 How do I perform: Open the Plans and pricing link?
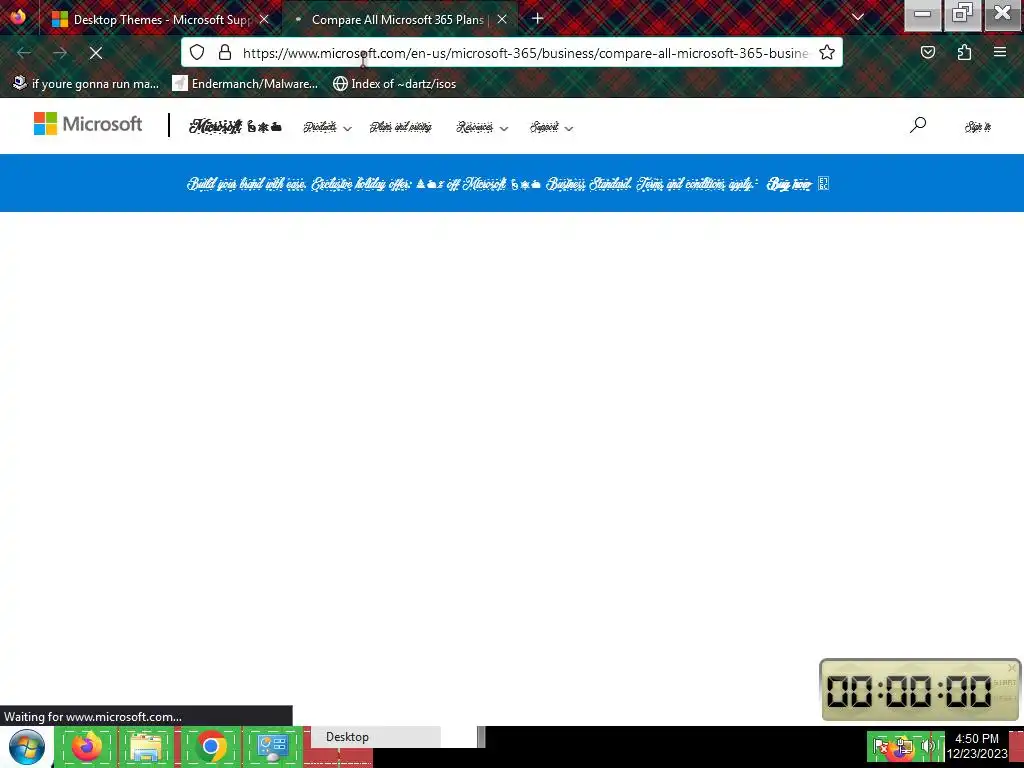[401, 127]
